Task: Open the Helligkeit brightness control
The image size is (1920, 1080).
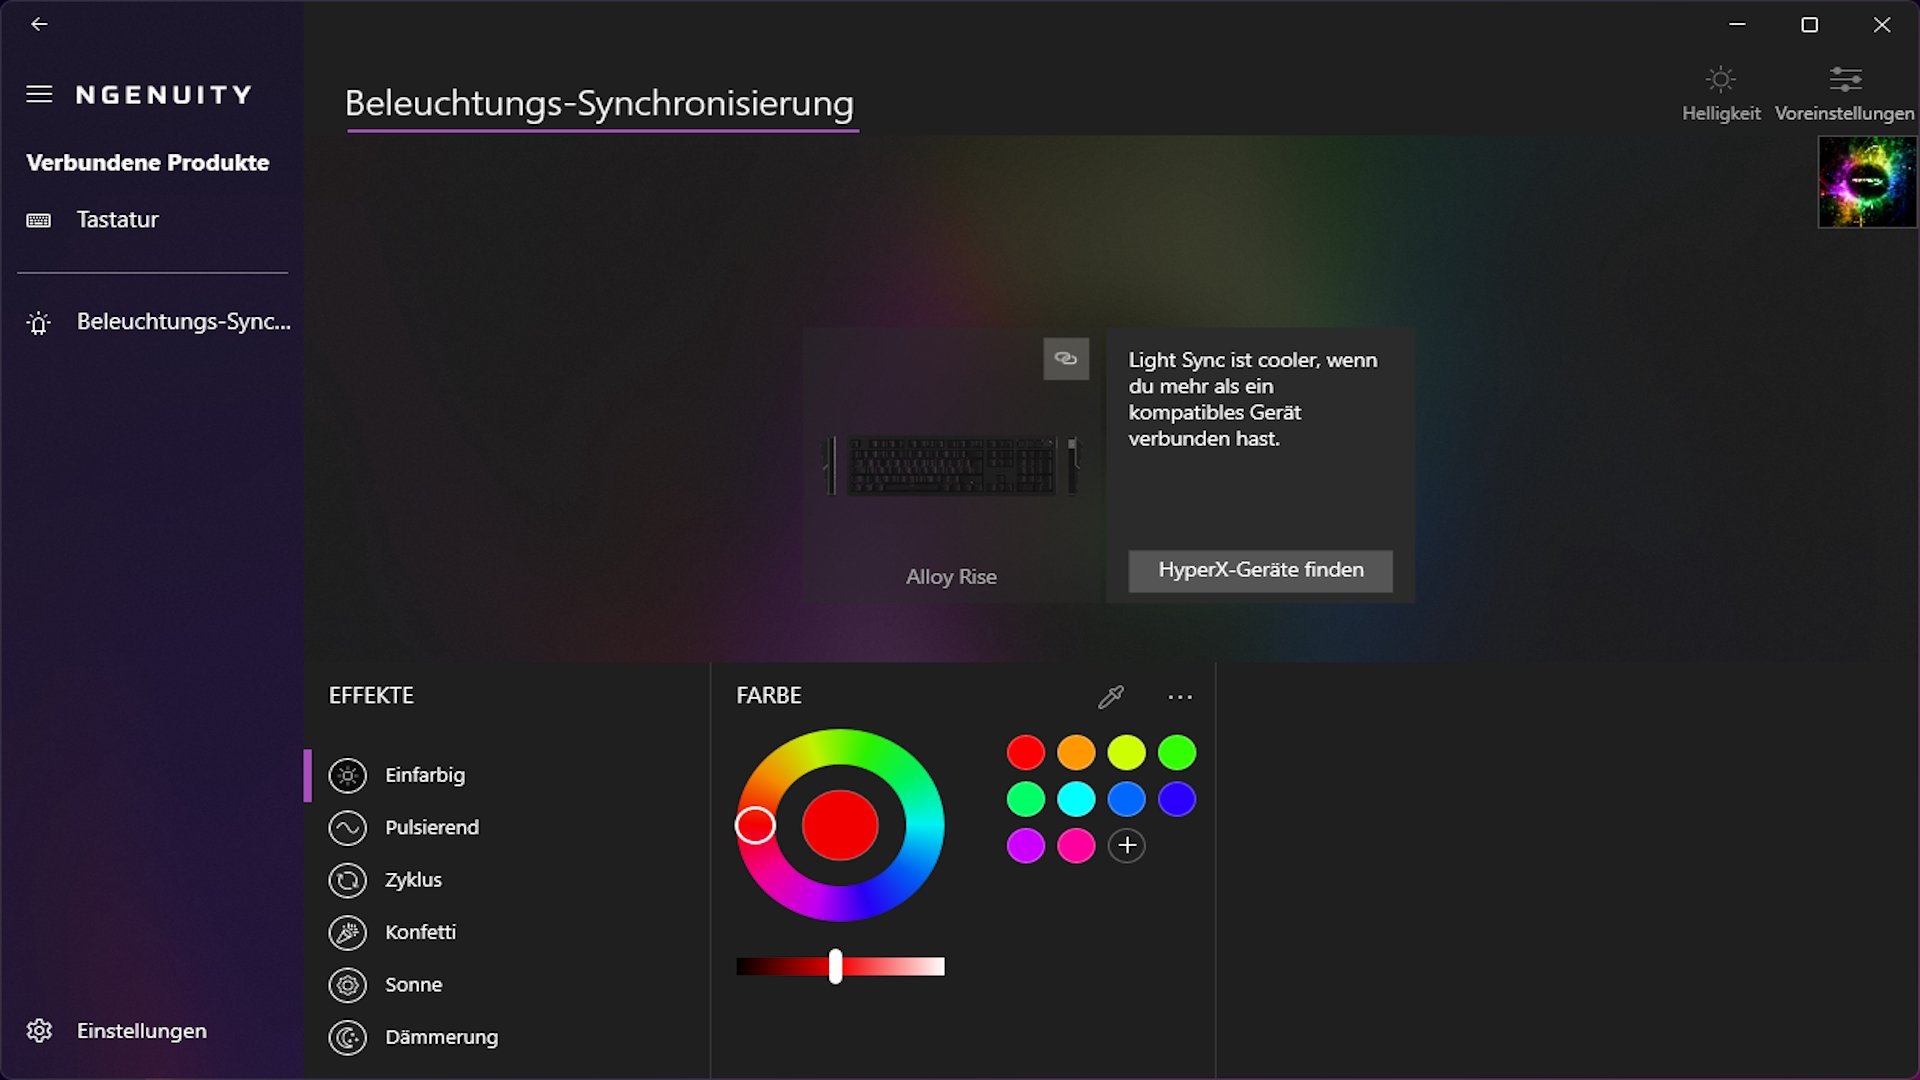Action: 1721,94
